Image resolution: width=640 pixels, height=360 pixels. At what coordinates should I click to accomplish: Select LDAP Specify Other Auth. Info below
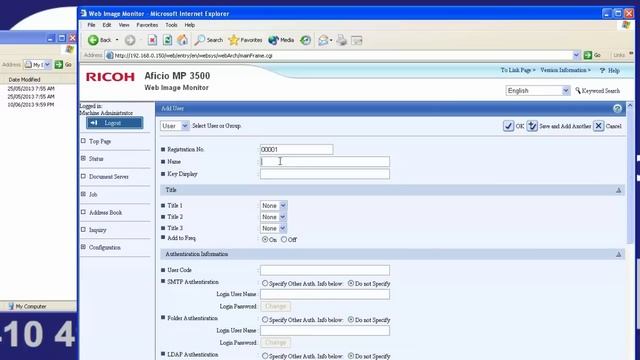click(x=265, y=356)
